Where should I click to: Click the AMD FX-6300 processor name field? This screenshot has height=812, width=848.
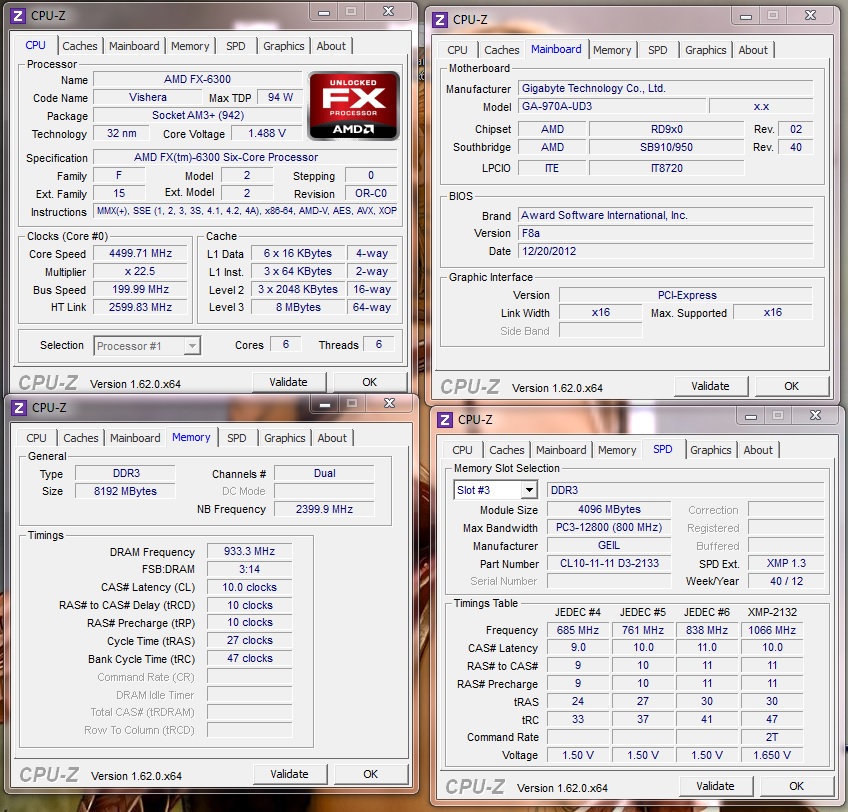(197, 80)
